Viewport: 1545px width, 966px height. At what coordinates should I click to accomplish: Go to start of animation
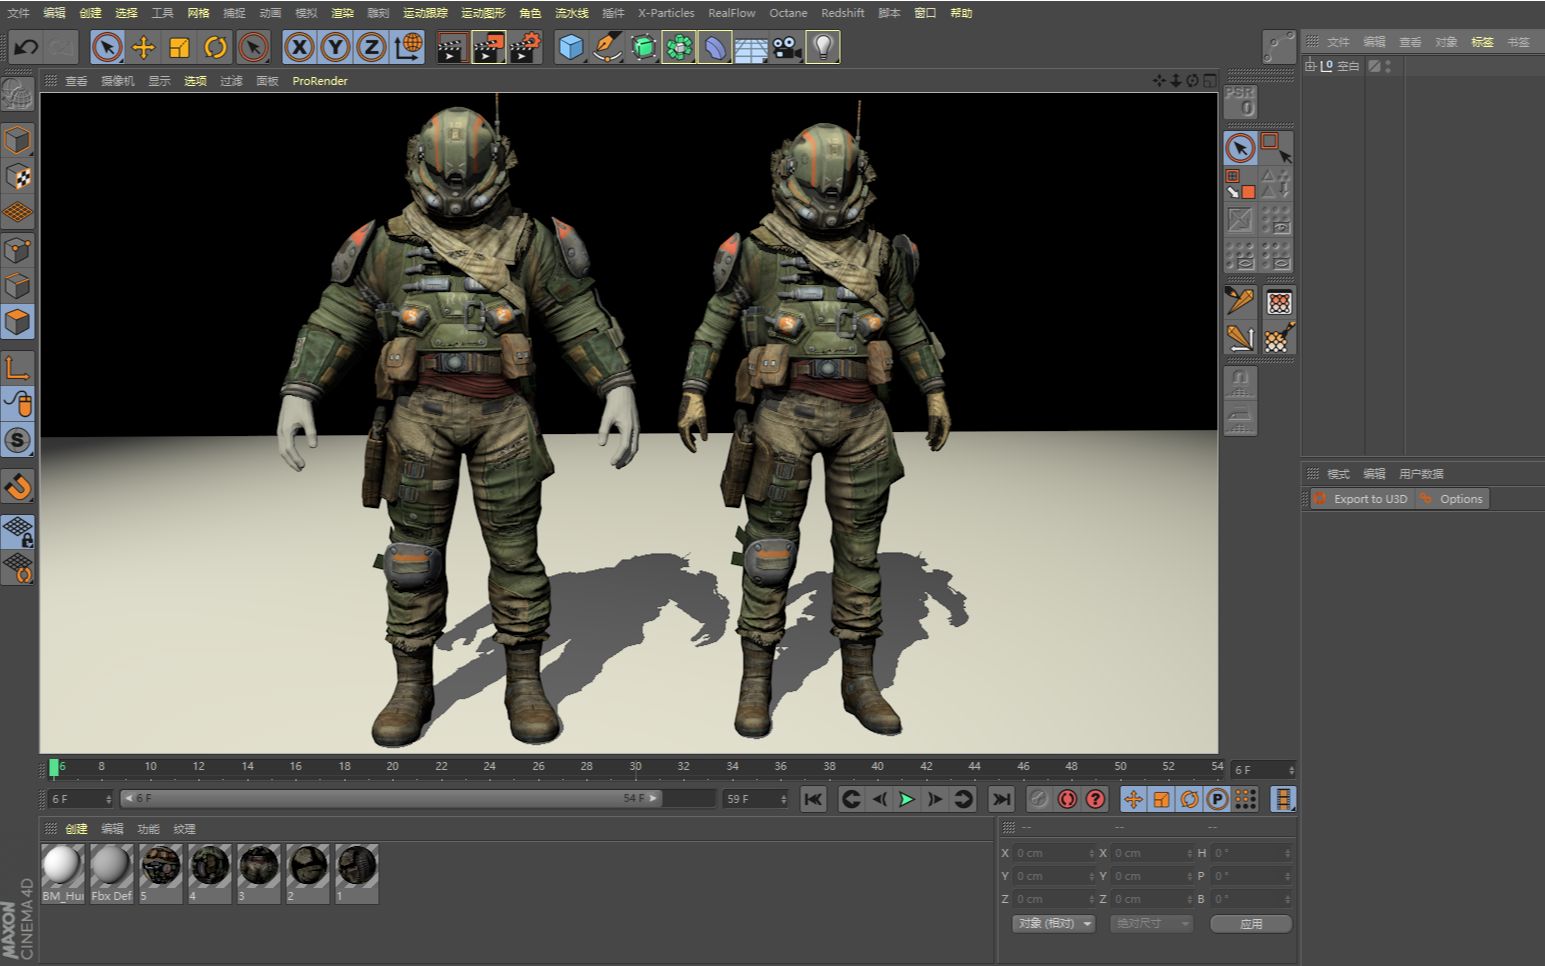[x=813, y=799]
